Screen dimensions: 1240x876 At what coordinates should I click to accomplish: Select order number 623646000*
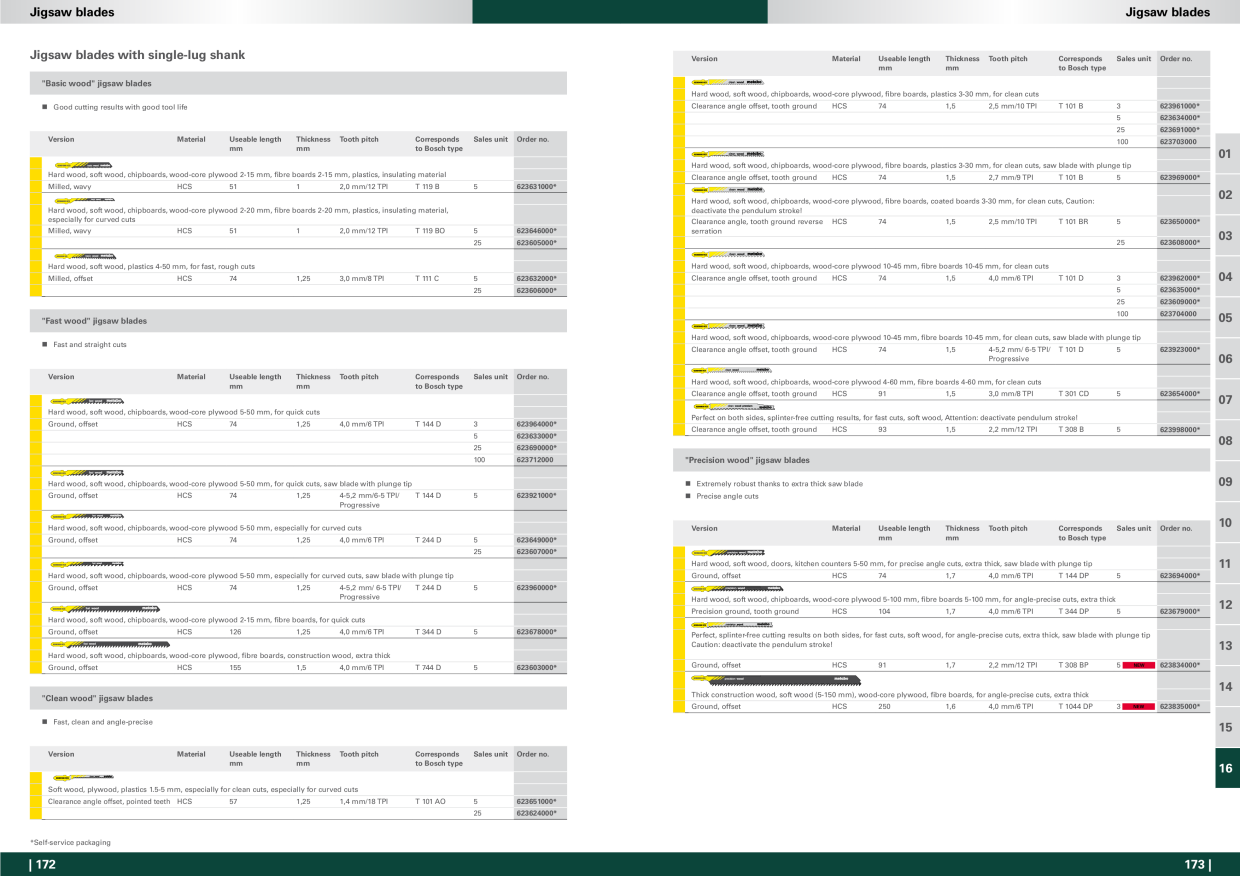536,231
